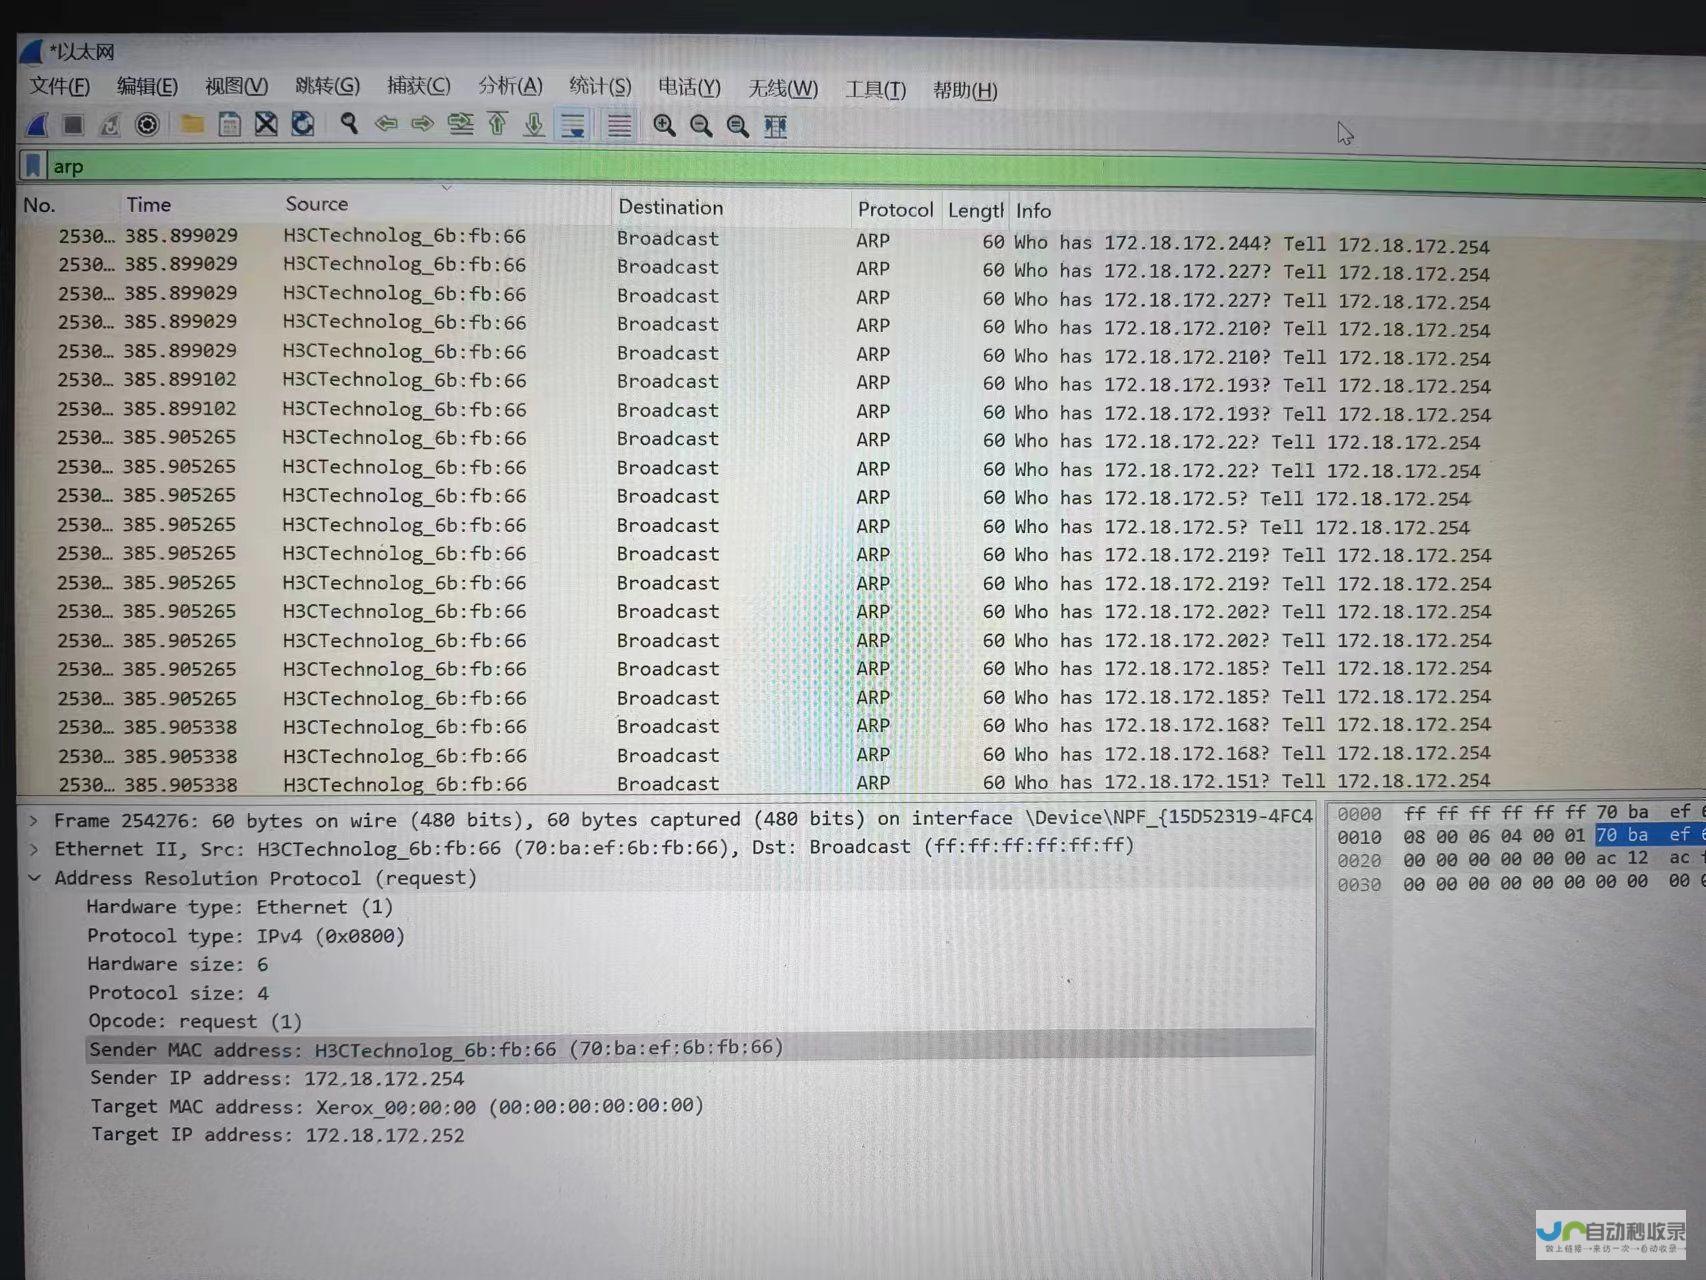Sort by the Source column header
This screenshot has height=1280, width=1706.
click(445, 205)
